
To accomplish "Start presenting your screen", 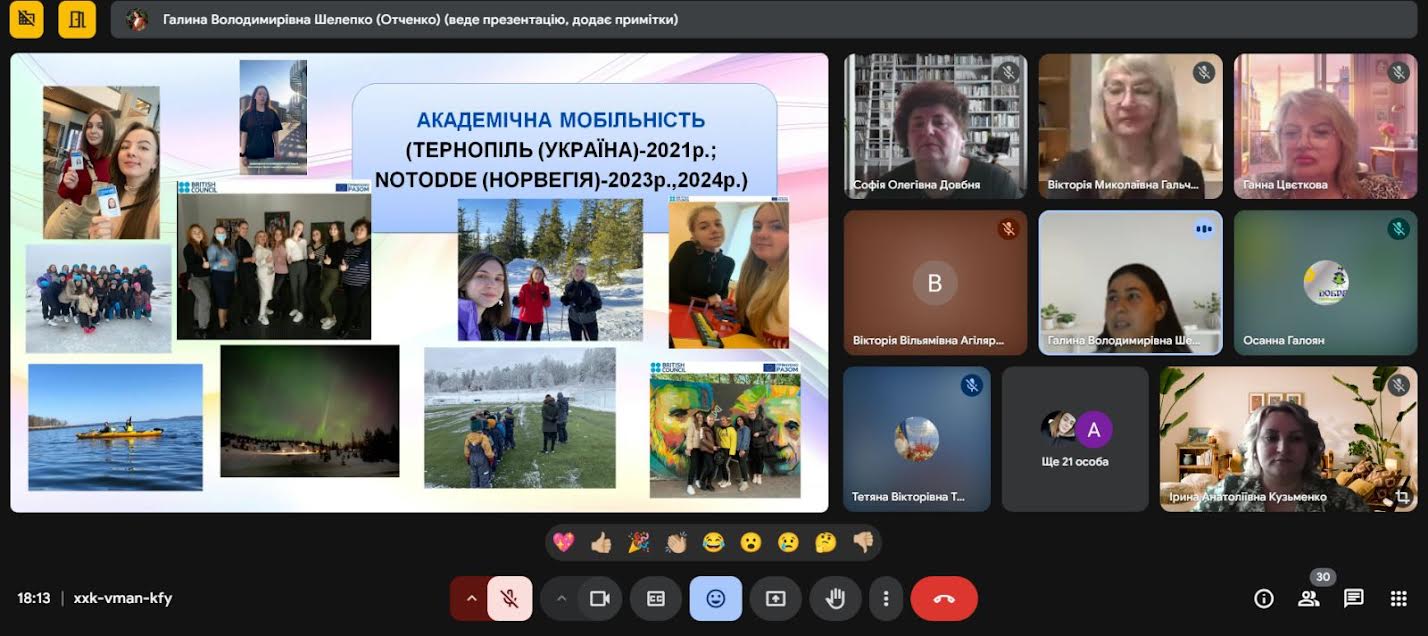I will click(776, 599).
